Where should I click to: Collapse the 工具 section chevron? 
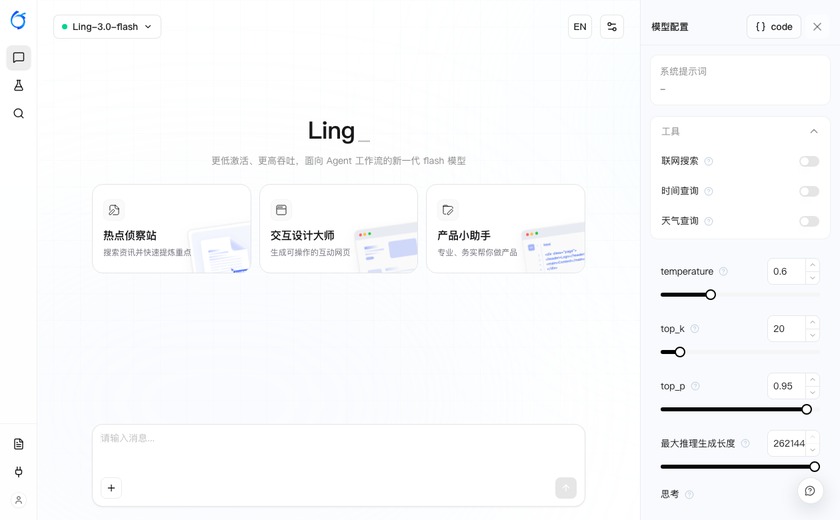click(814, 131)
